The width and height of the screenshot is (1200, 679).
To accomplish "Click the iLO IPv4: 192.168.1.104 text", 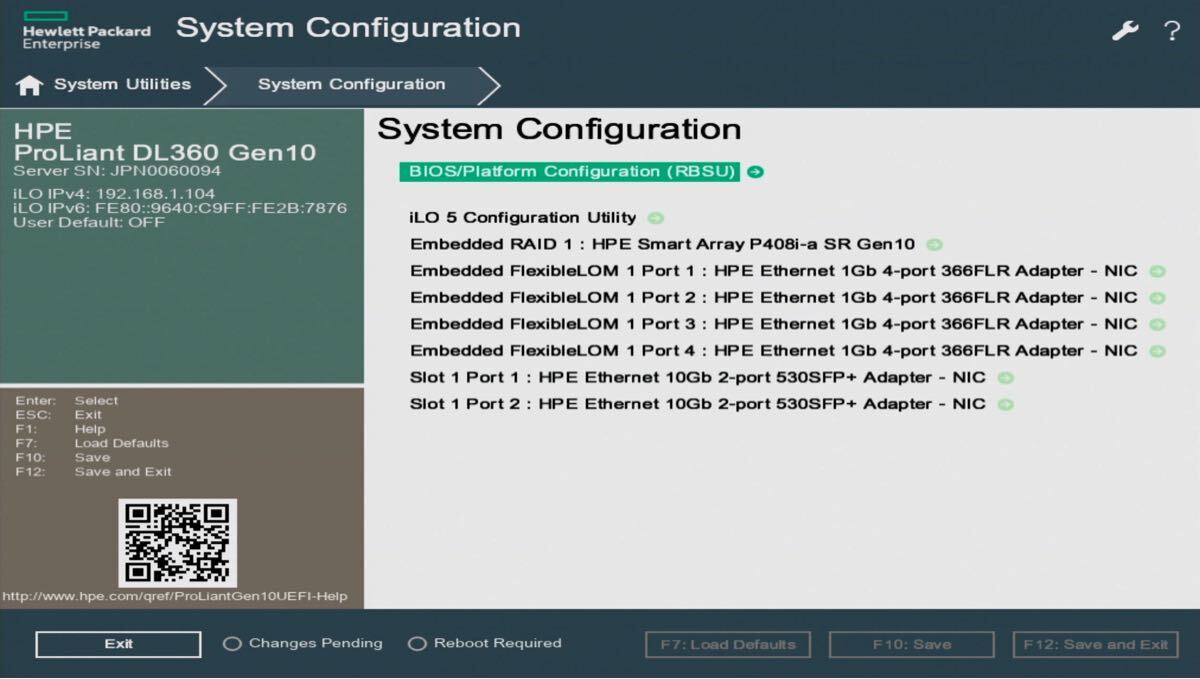I will [114, 194].
